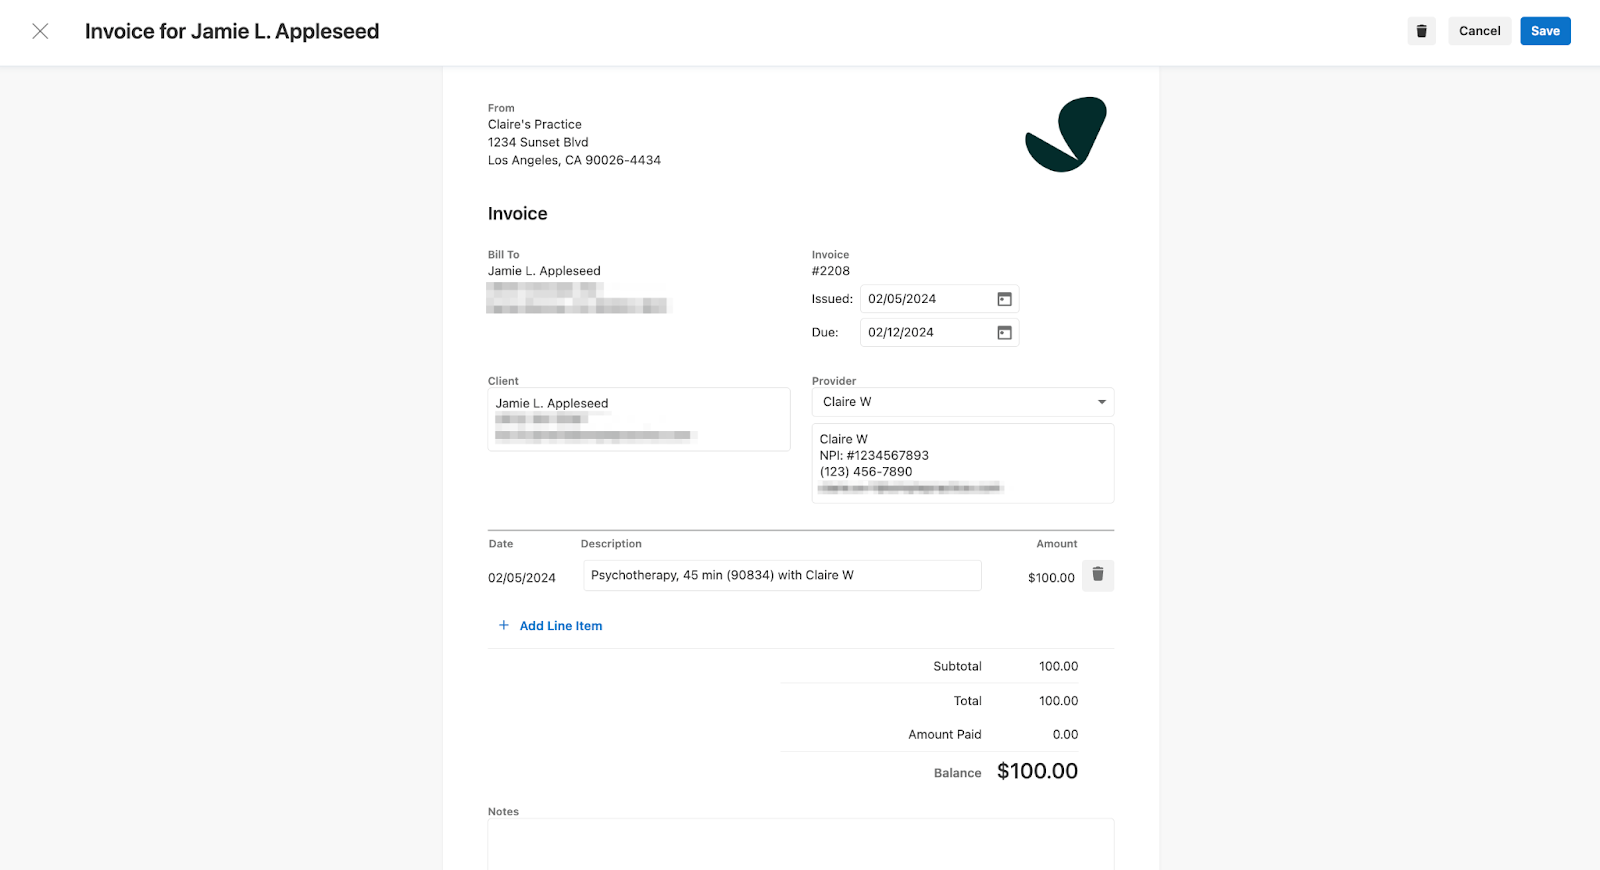This screenshot has width=1600, height=870.
Task: Click the invoice title for Jamie L. Appleseed
Action: click(x=232, y=31)
